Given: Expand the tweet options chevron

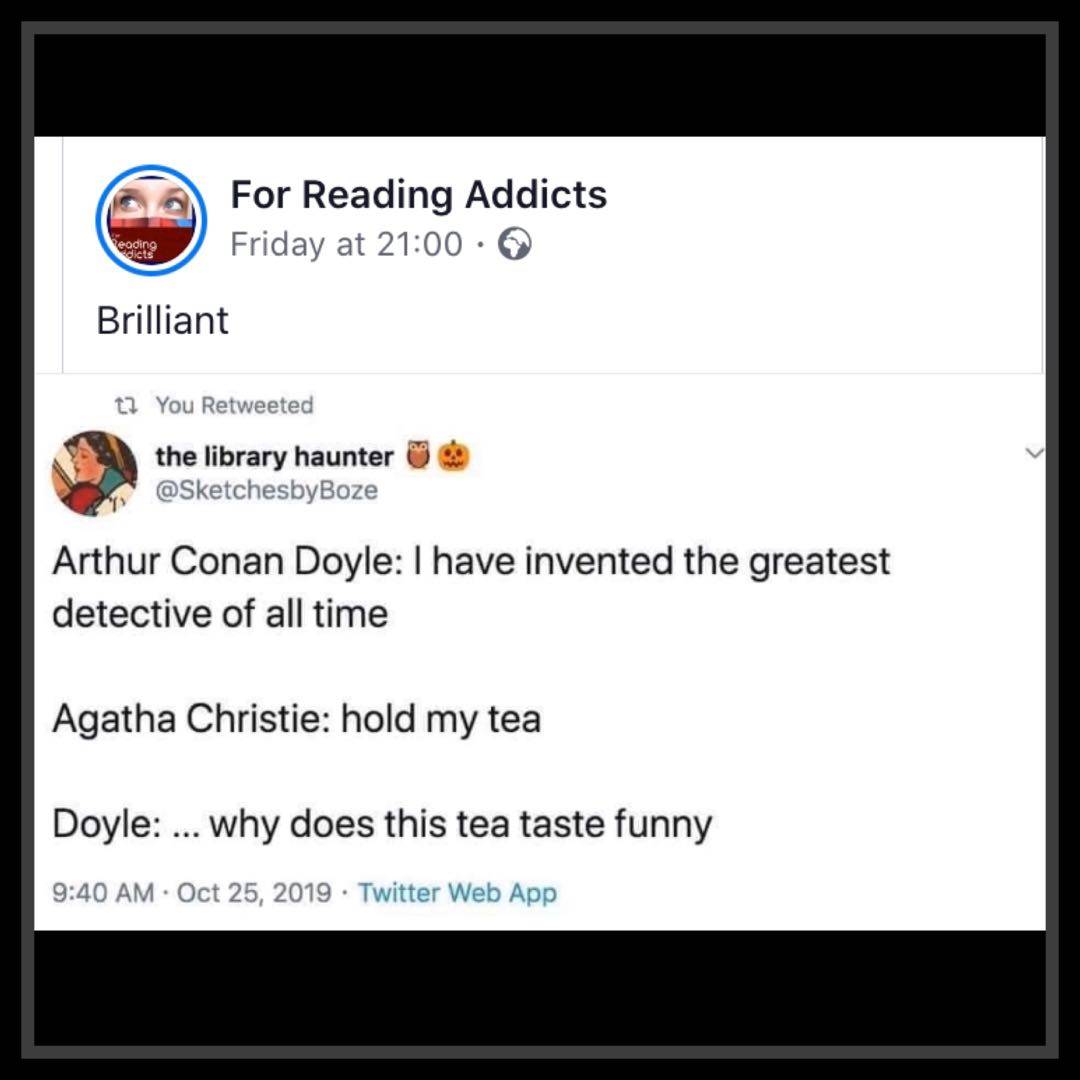Looking at the screenshot, I should [1035, 453].
